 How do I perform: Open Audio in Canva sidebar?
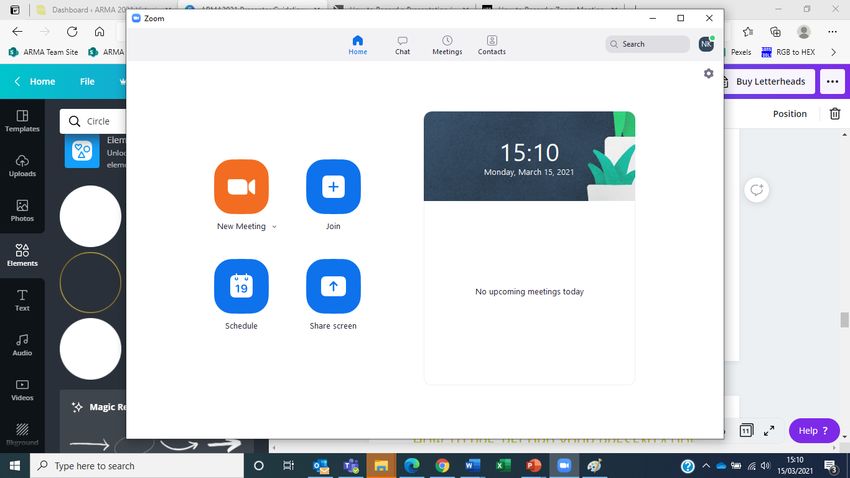(x=22, y=345)
